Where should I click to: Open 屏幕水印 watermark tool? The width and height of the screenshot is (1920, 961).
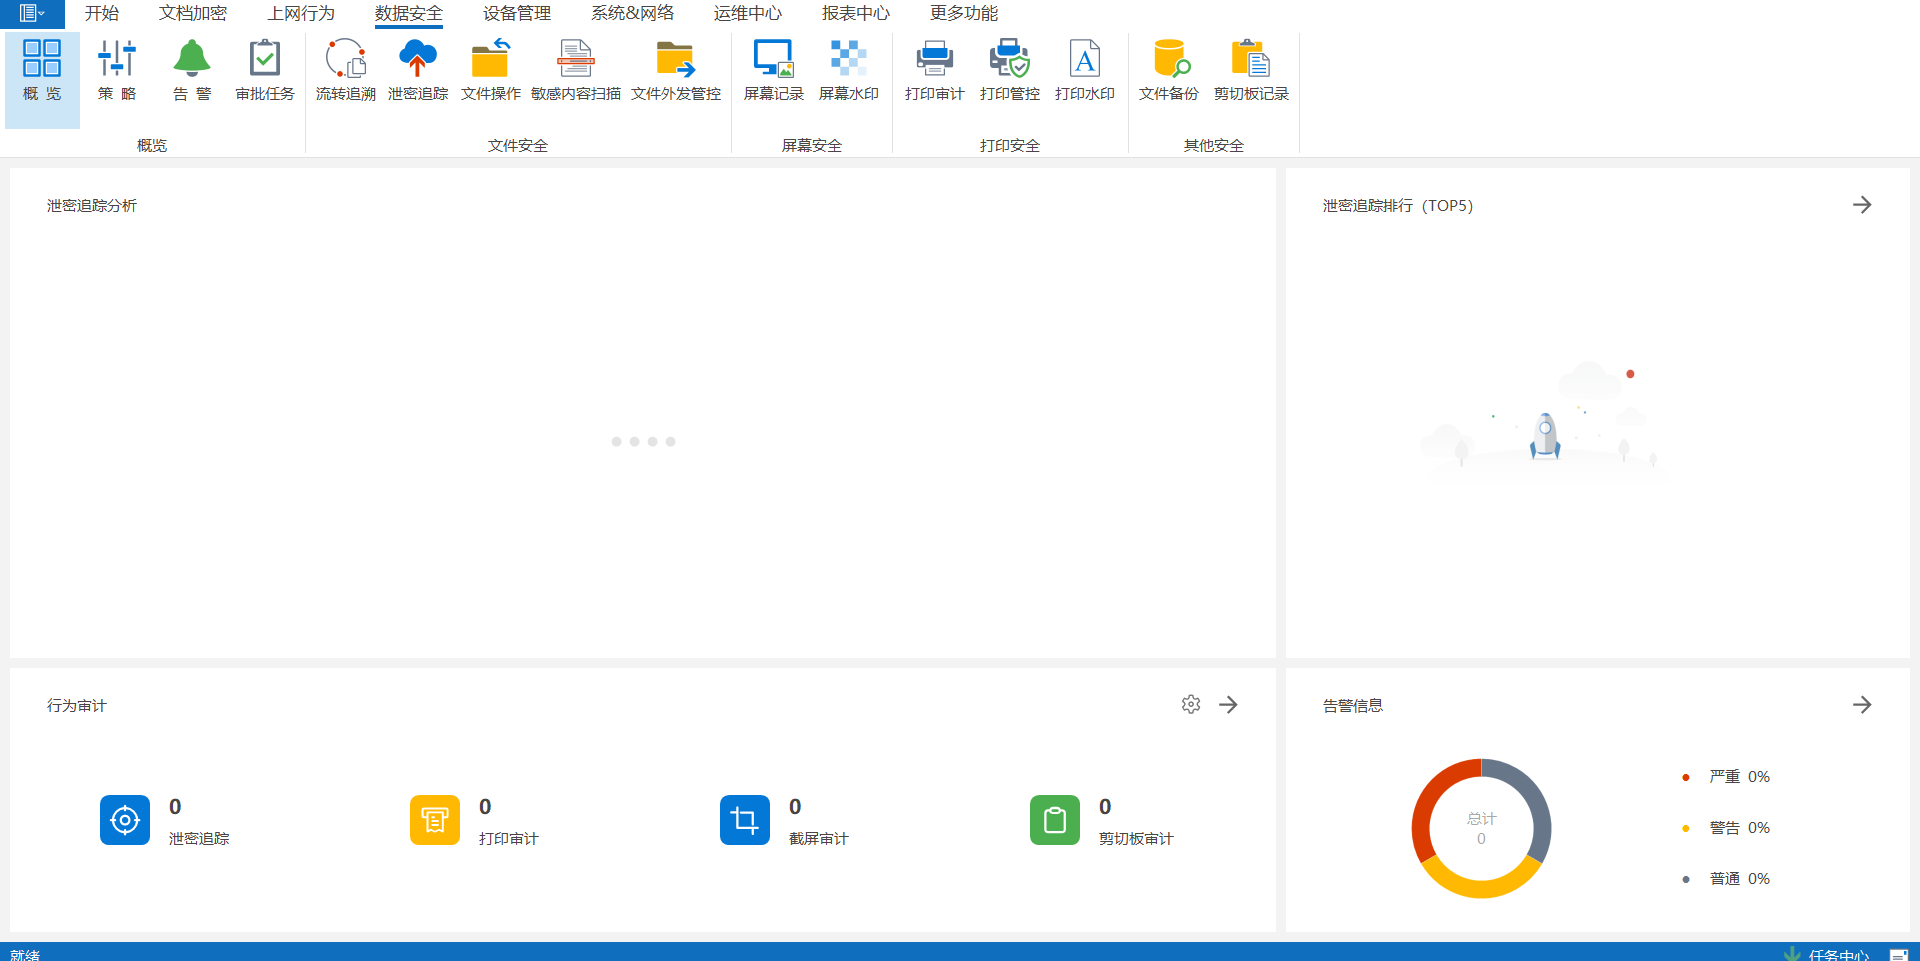848,72
